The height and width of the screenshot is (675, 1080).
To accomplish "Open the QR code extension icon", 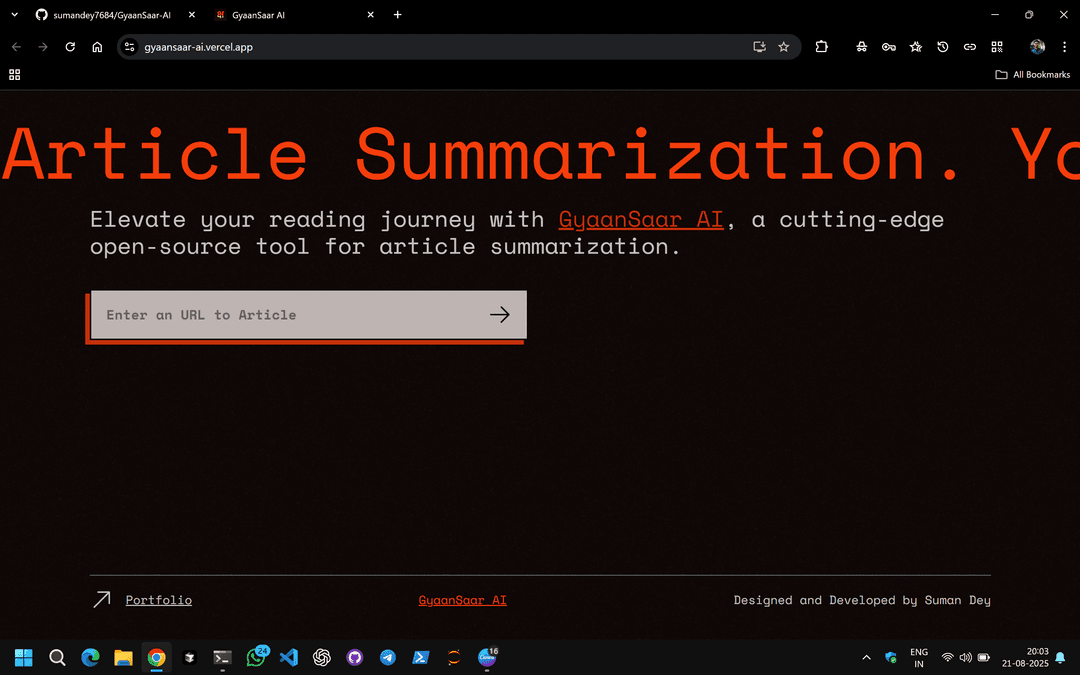I will (997, 47).
